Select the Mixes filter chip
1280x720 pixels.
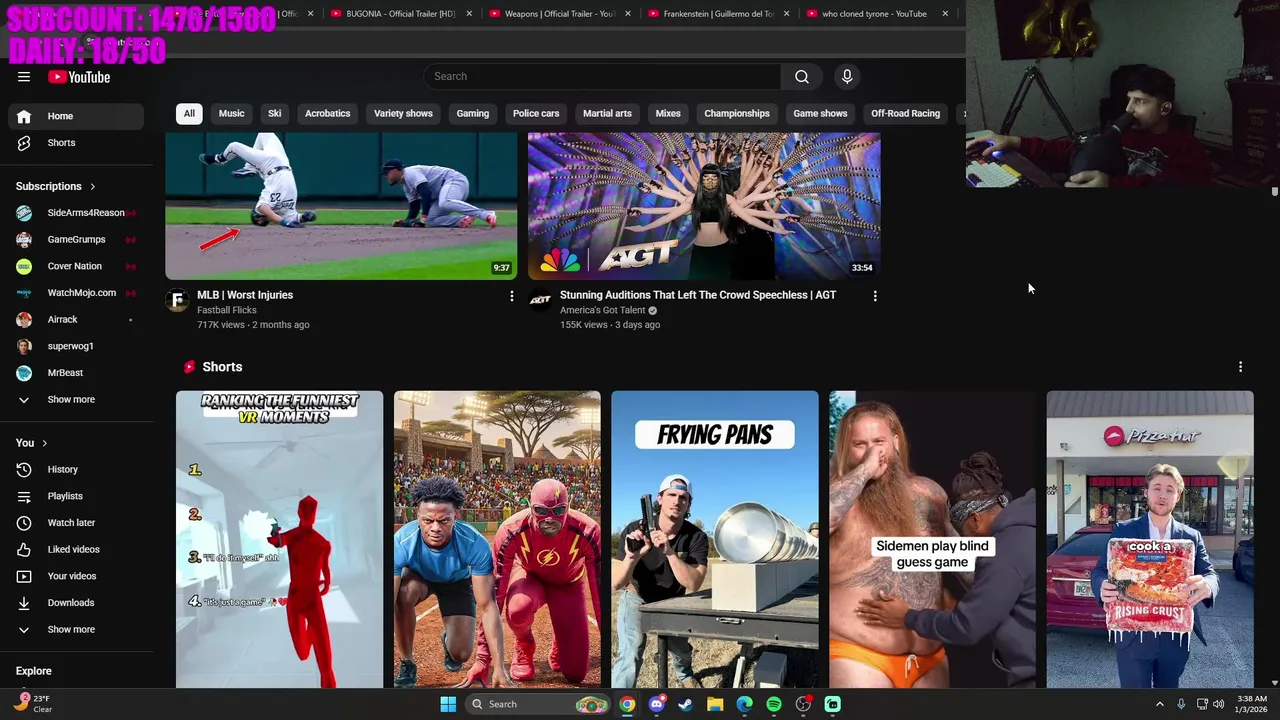668,113
